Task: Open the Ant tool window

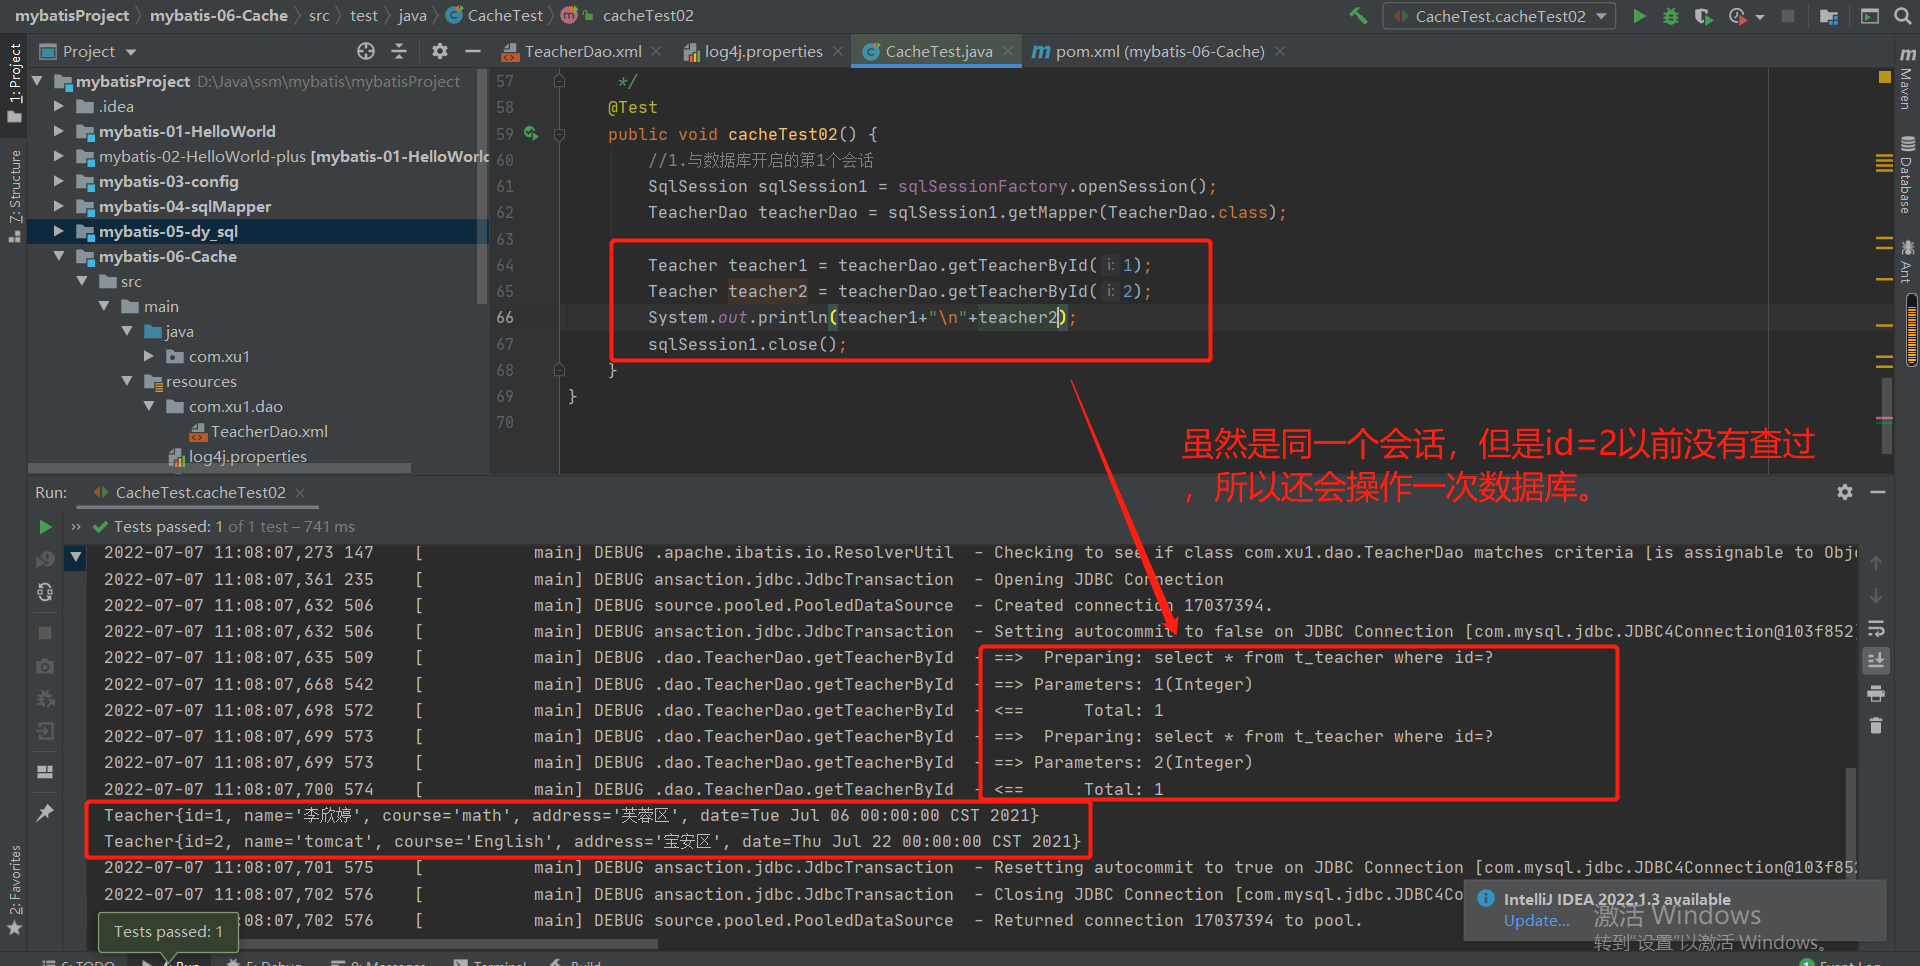Action: click(1907, 261)
